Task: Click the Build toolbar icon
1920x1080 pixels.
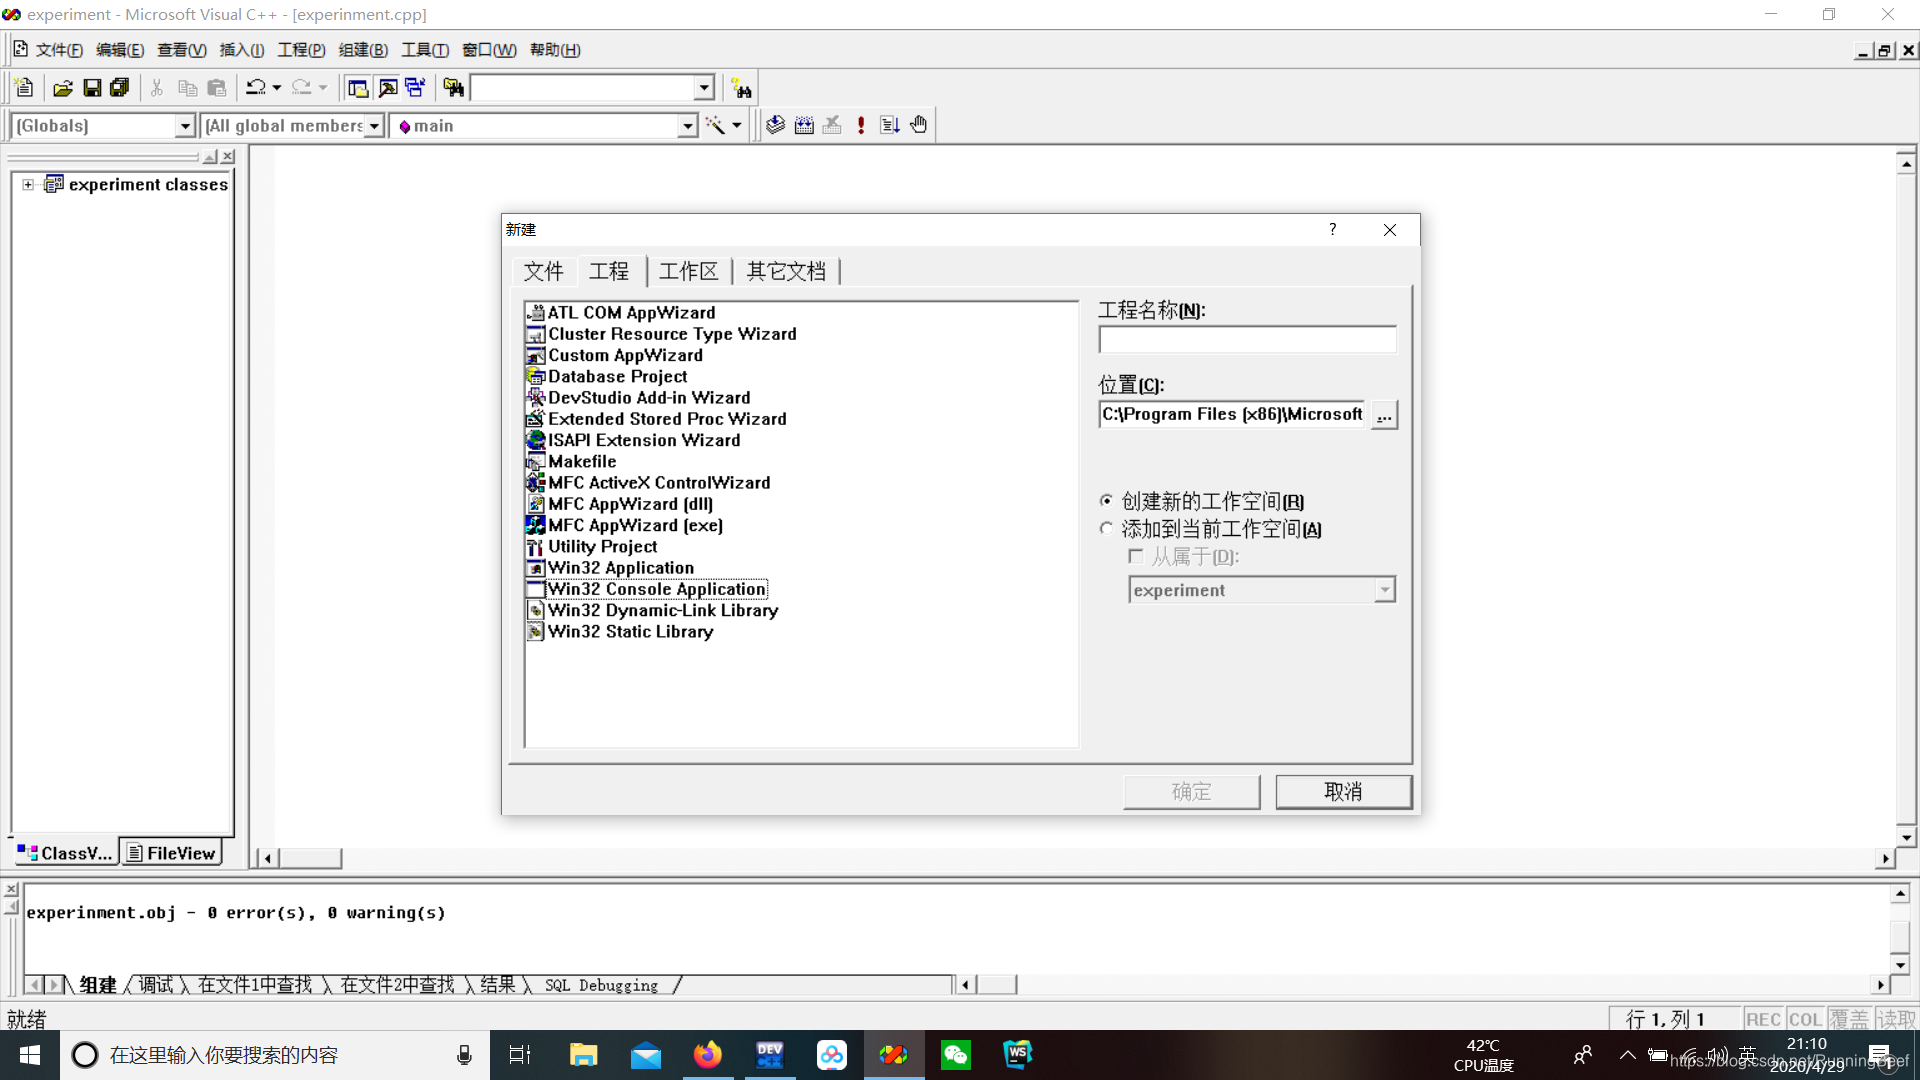Action: 804,125
